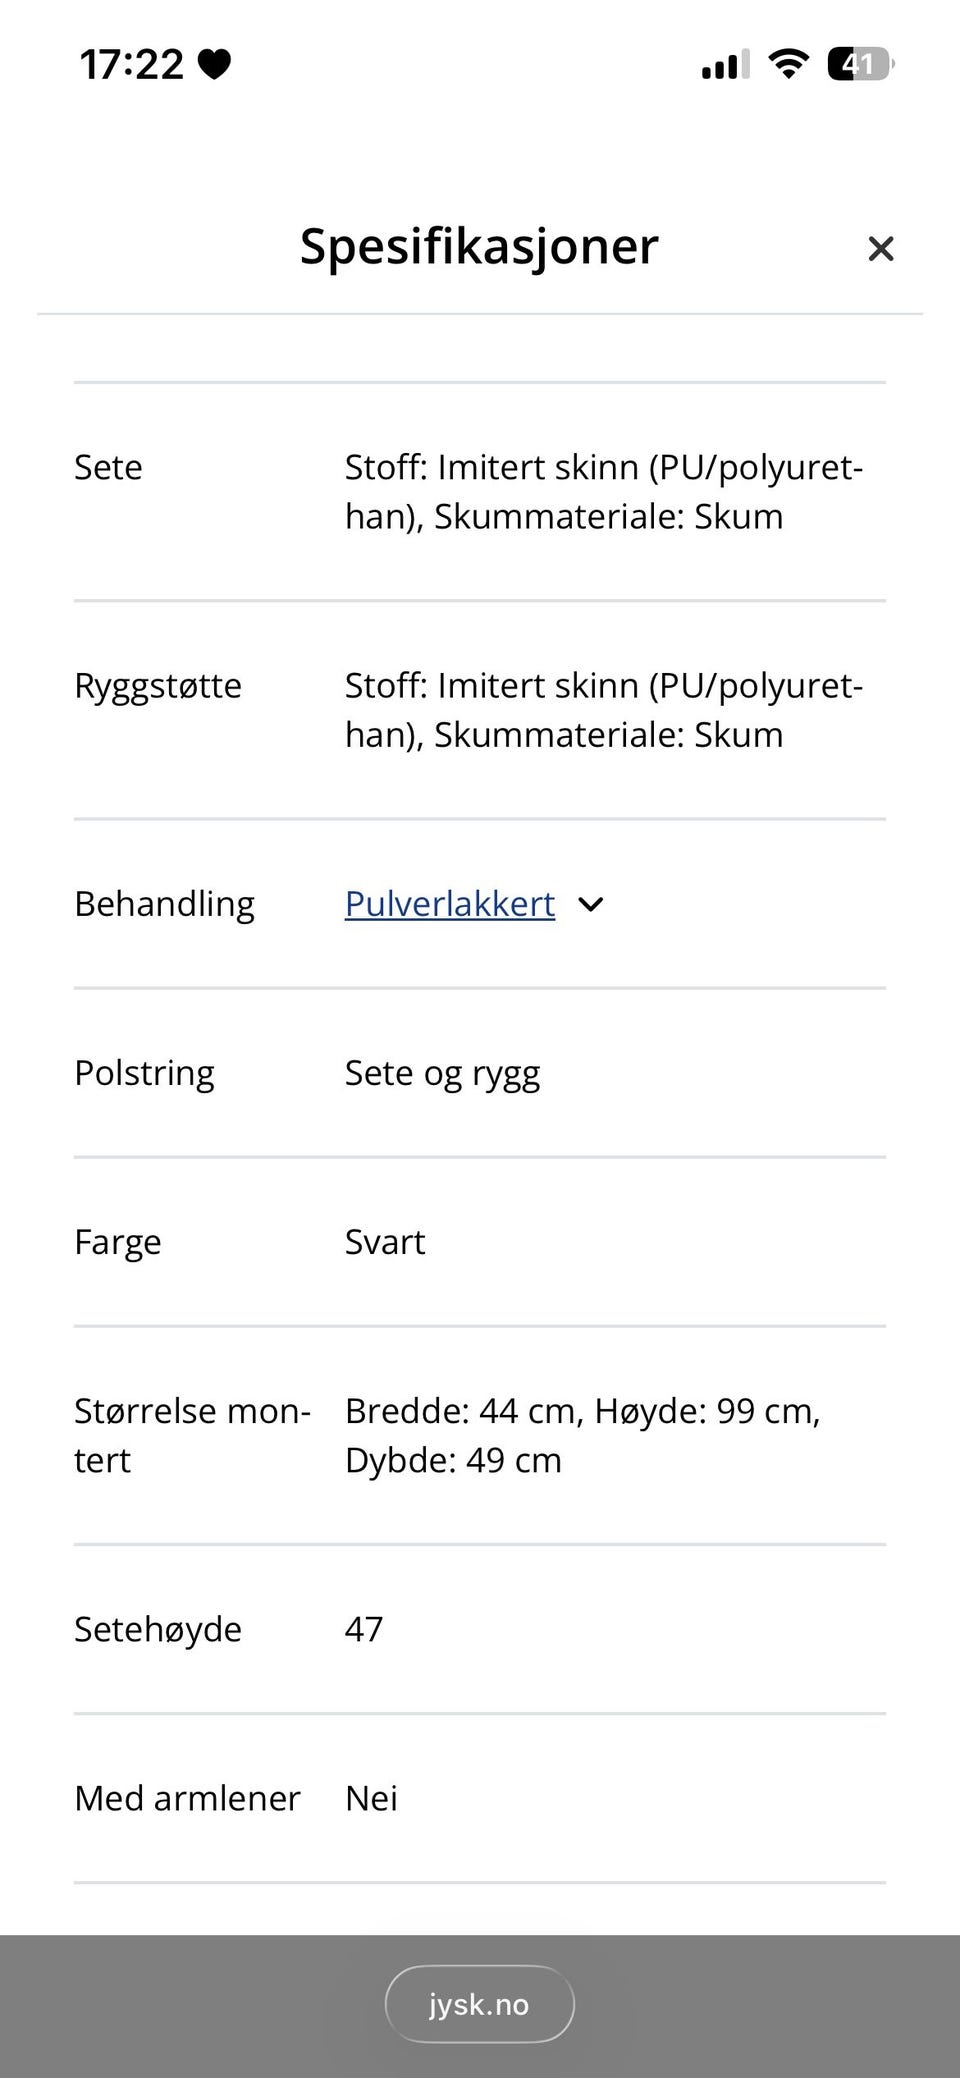Select the Sete specification row label
The height and width of the screenshot is (2078, 960).
(x=108, y=468)
